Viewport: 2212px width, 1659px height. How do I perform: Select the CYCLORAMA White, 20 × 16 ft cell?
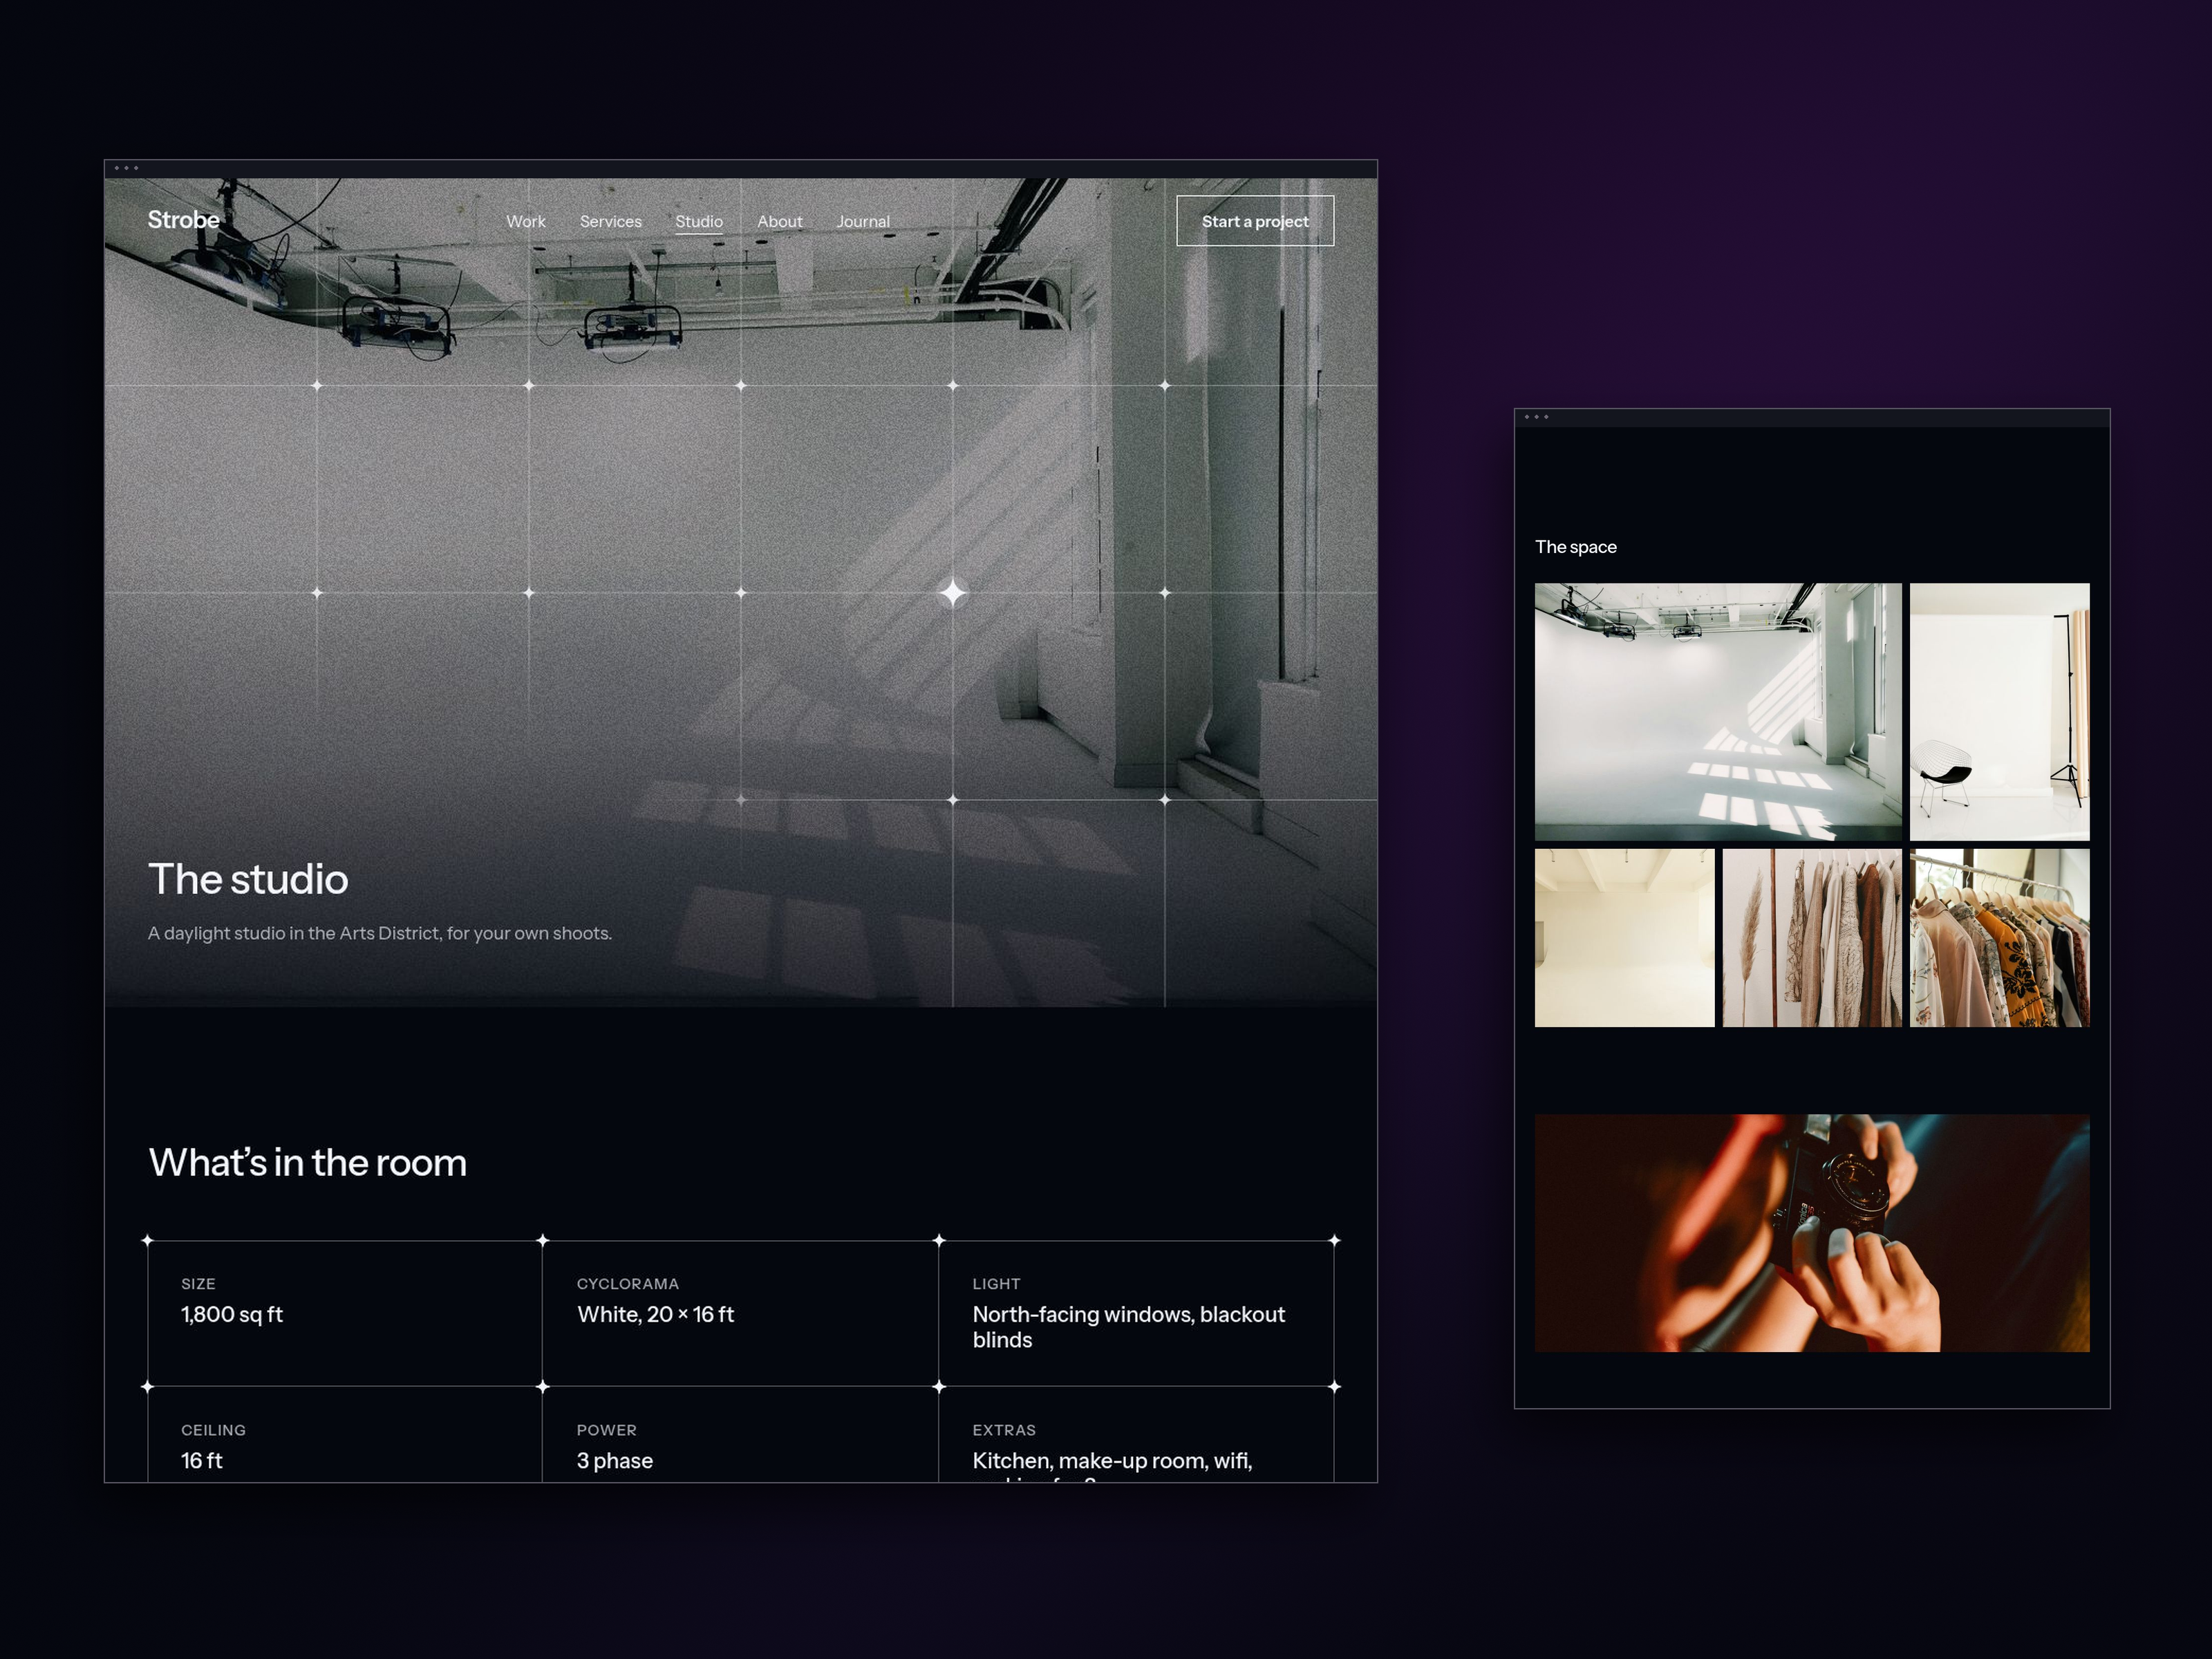[x=740, y=1313]
